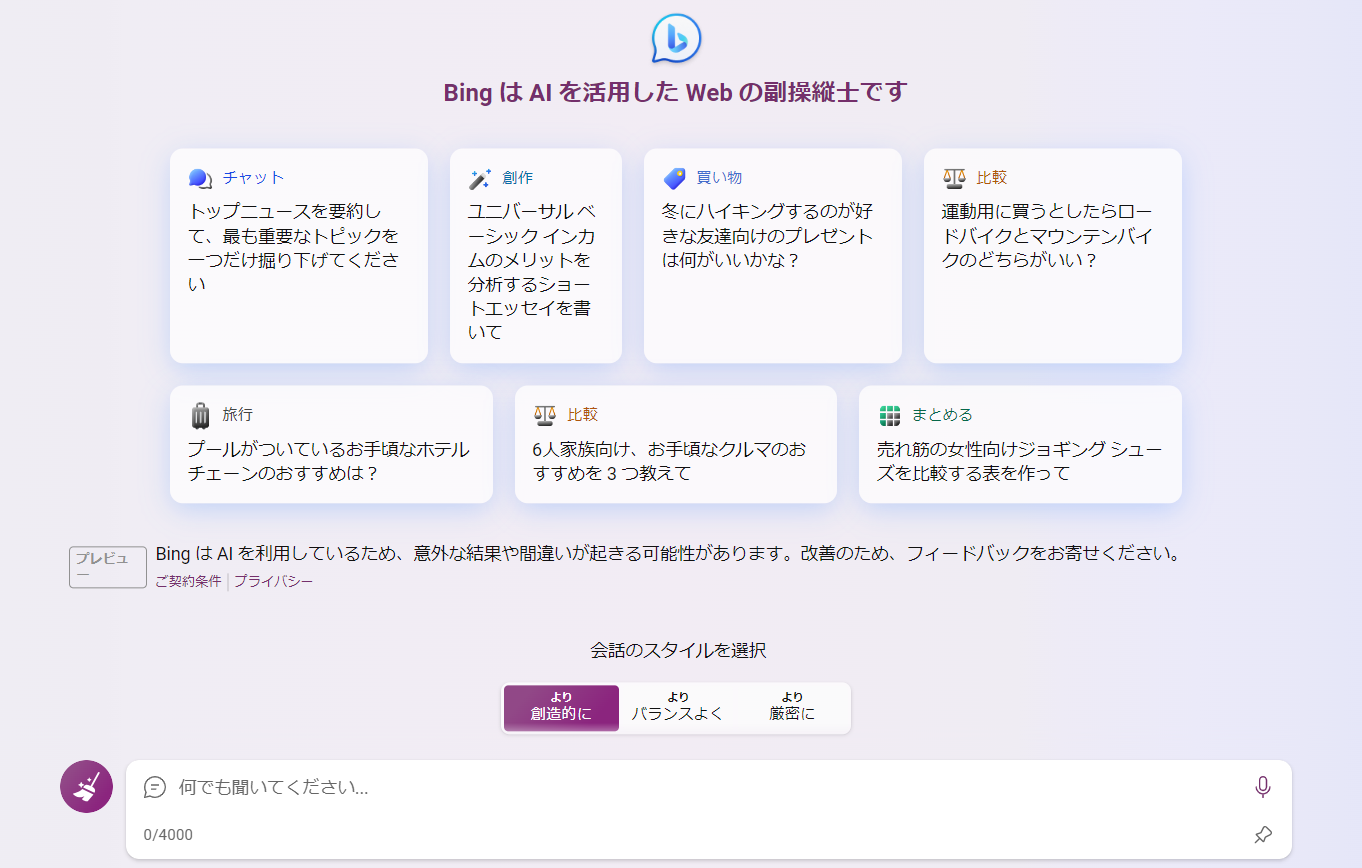Choose the ユニバーサル ベーシック インカム essay suggestion
Image resolution: width=1362 pixels, height=868 pixels.
536,256
